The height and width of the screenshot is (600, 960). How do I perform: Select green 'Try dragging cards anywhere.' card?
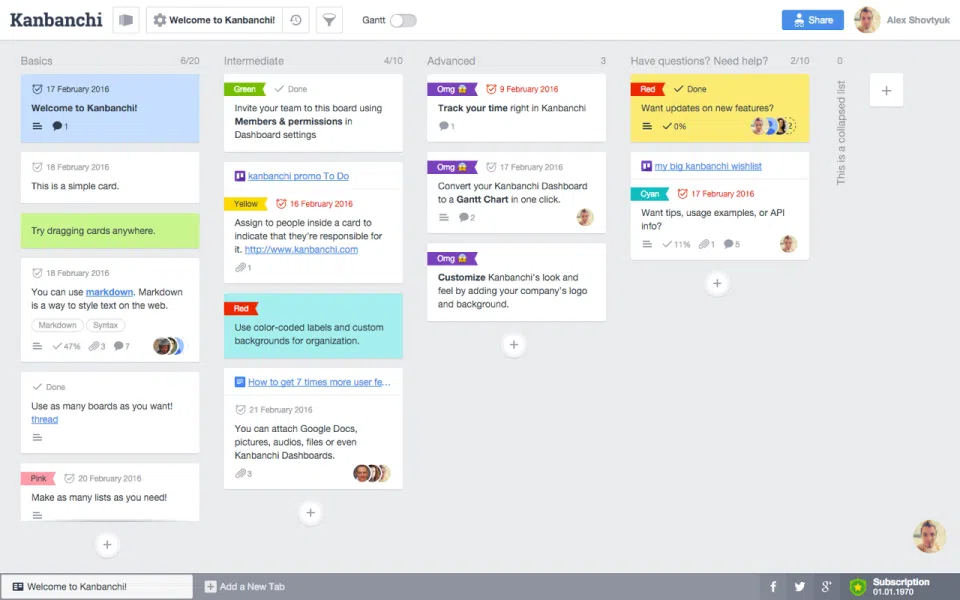(110, 231)
